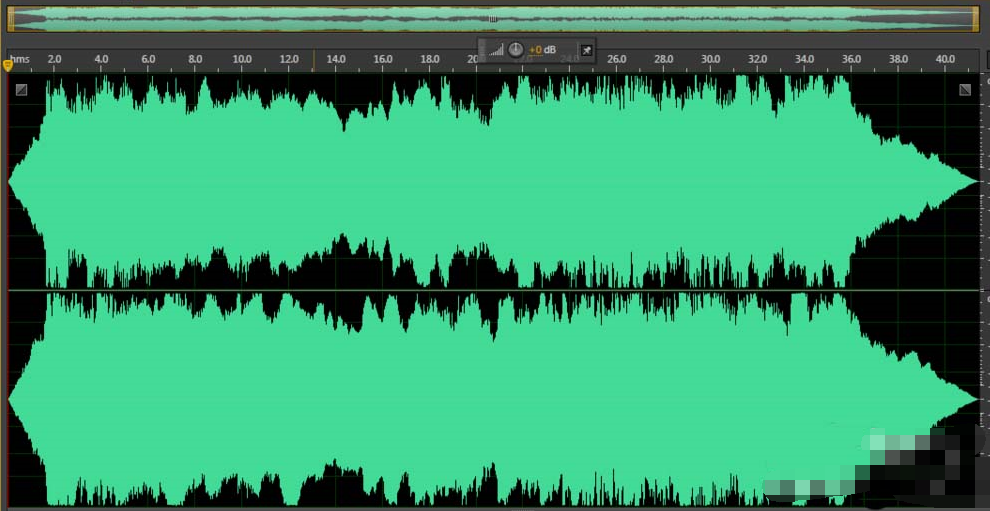Screen dimensions: 990x511
Task: Click the yellow playhead marker at timeline start
Action: [8, 66]
